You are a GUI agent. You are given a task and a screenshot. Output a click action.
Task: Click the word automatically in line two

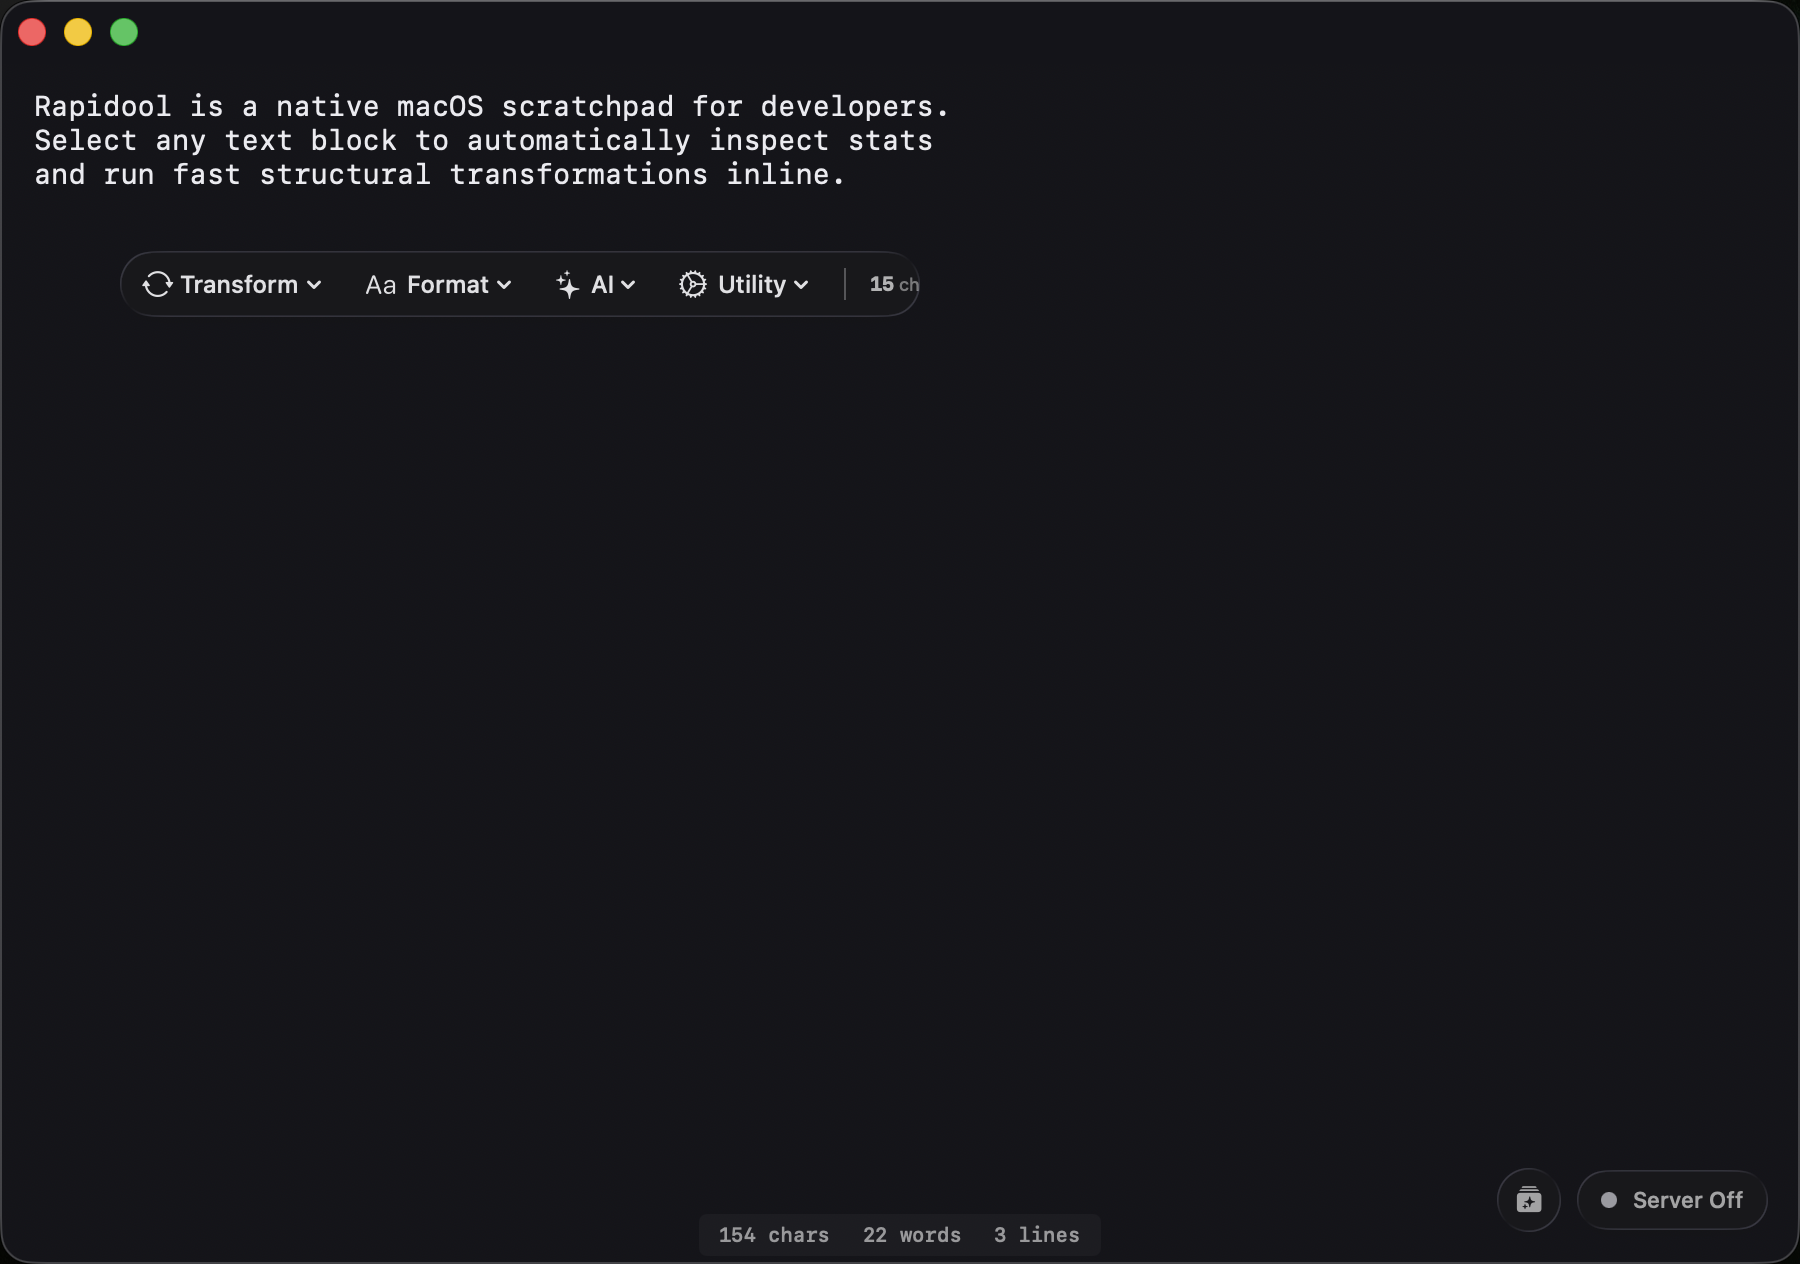(x=579, y=141)
